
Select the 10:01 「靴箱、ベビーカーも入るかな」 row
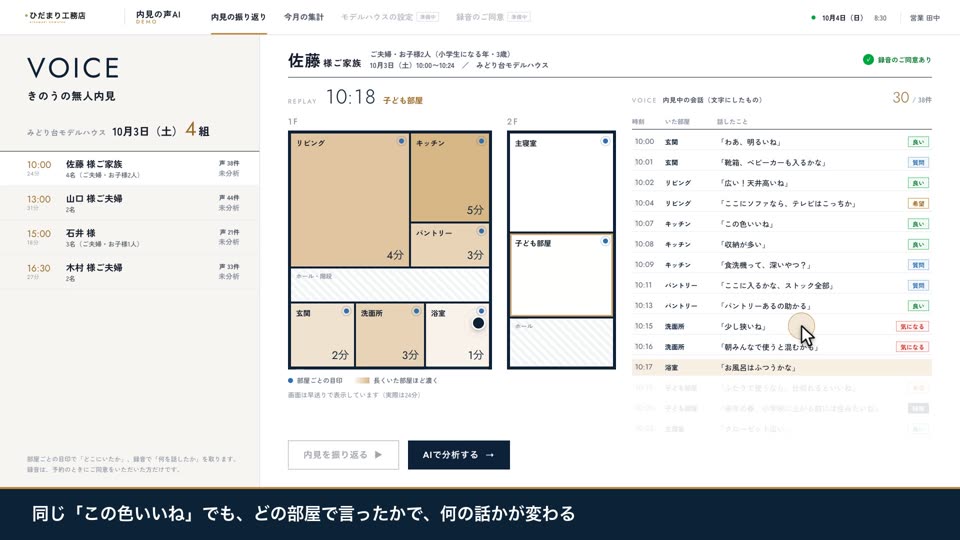click(782, 162)
